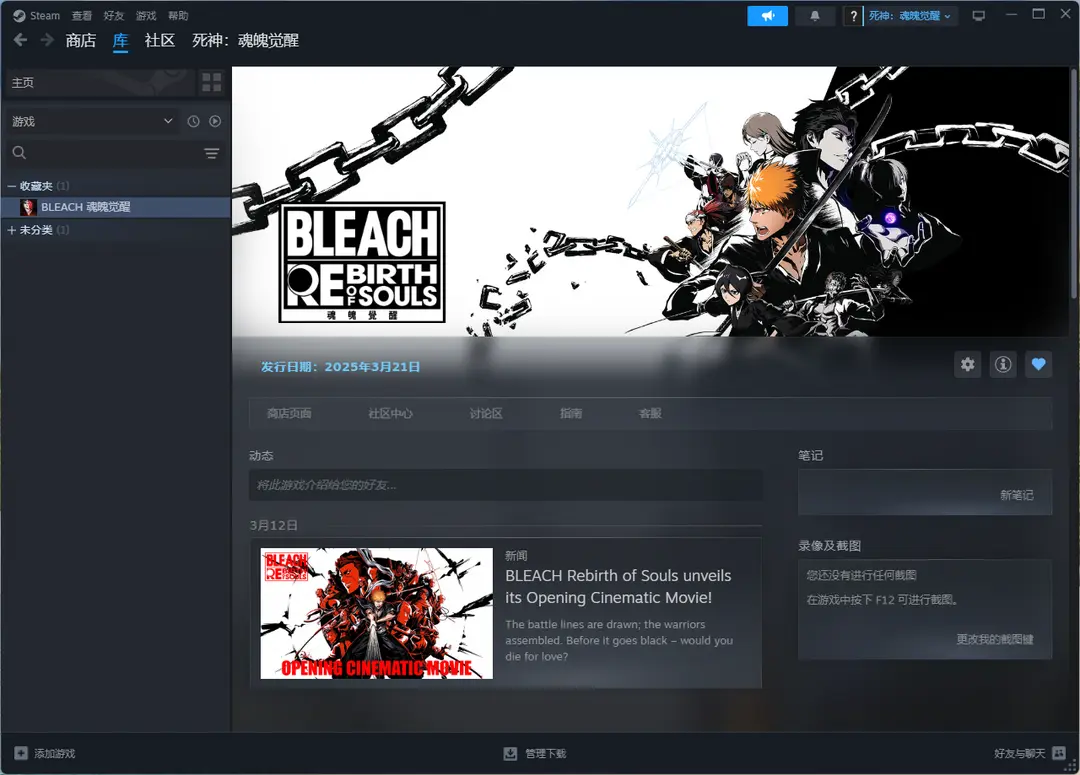This screenshot has height=775, width=1080.
Task: Open the announcements megaphone button
Action: (x=767, y=16)
